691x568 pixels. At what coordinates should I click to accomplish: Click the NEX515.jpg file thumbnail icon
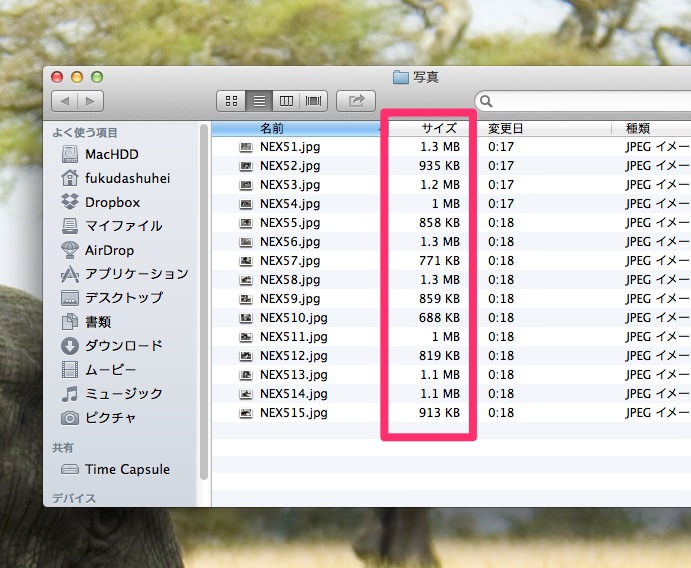tap(246, 413)
